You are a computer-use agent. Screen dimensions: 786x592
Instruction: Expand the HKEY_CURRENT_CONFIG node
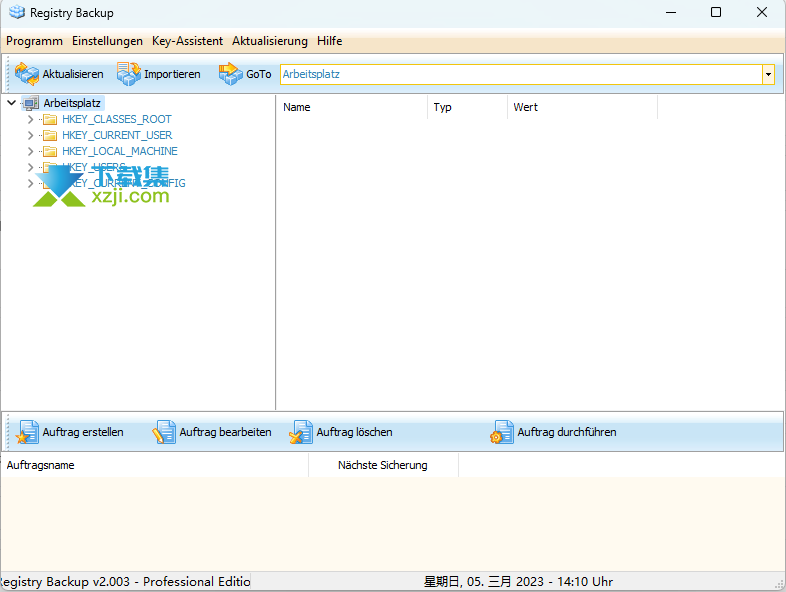tap(30, 183)
